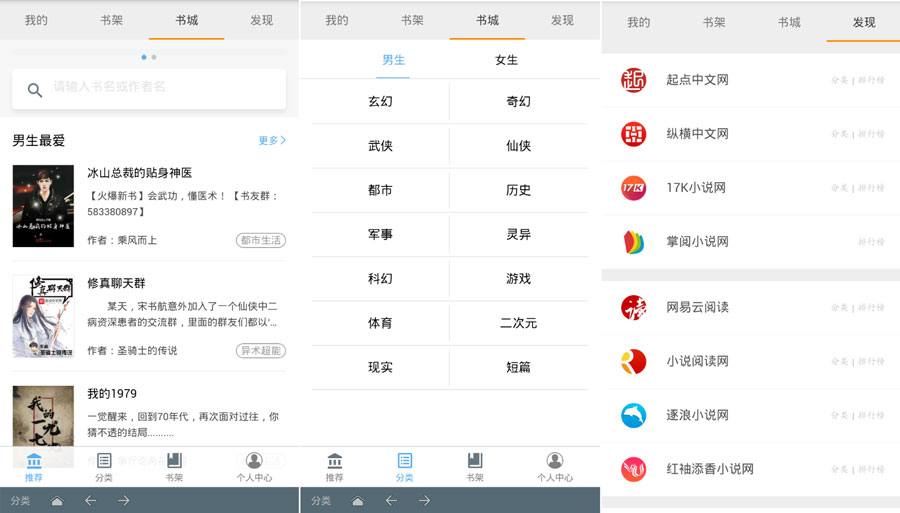This screenshot has width=900, height=513.
Task: Open the 发现 tab on the left screen
Action: 262,20
